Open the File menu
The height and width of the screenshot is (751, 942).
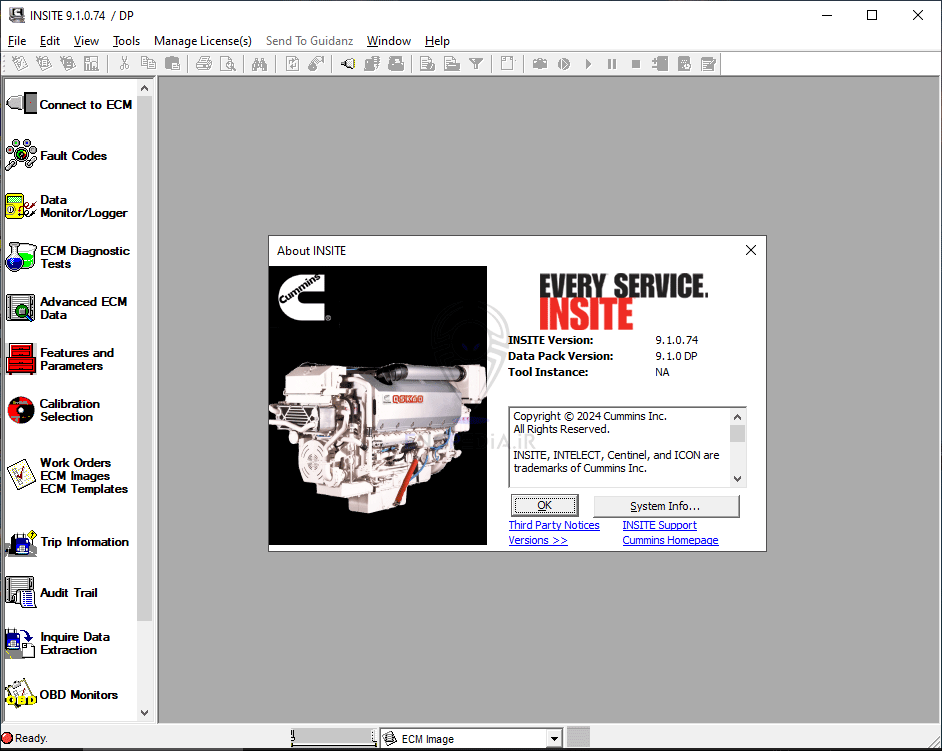coord(17,41)
